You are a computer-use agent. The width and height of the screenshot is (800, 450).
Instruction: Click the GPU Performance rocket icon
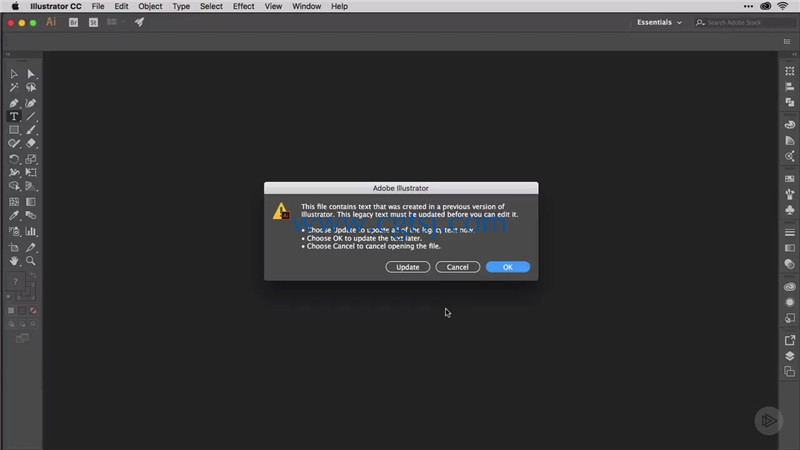tap(139, 22)
